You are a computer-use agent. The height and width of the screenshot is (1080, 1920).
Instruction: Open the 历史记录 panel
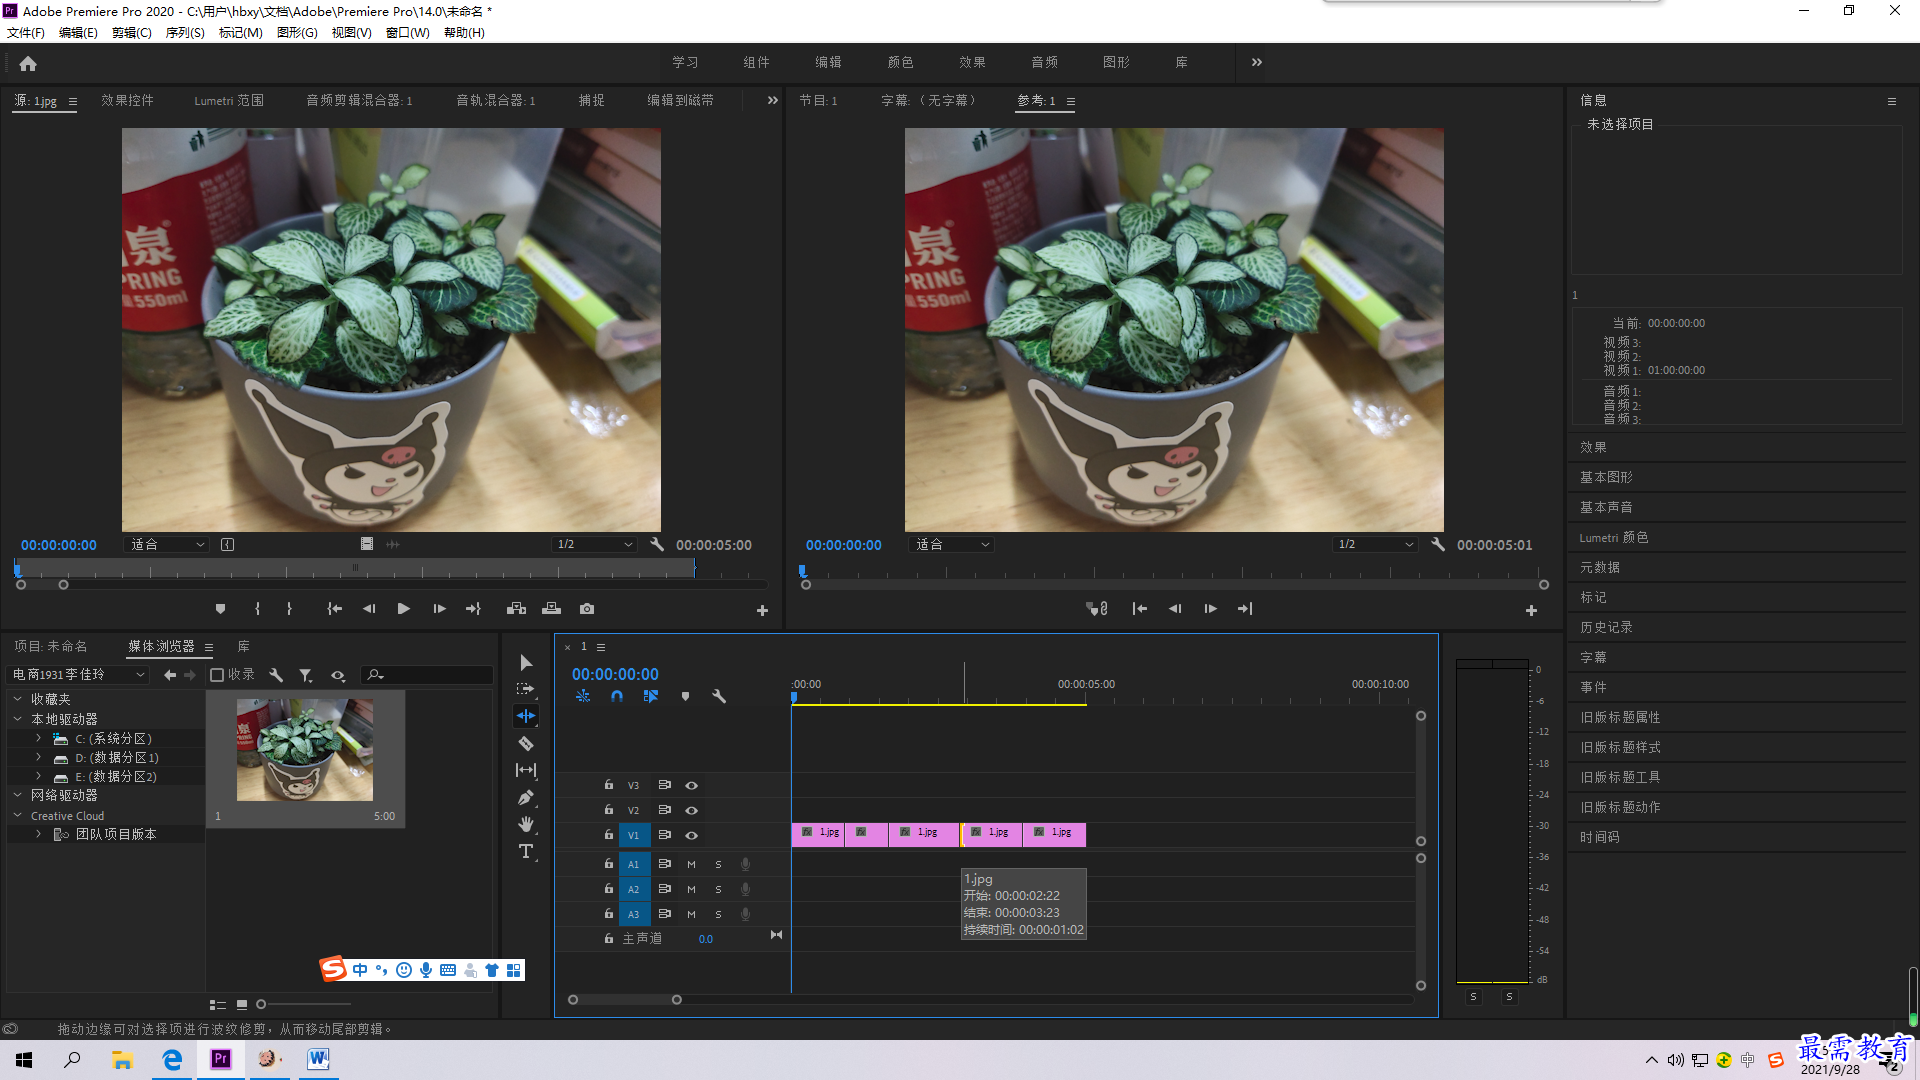1606,628
